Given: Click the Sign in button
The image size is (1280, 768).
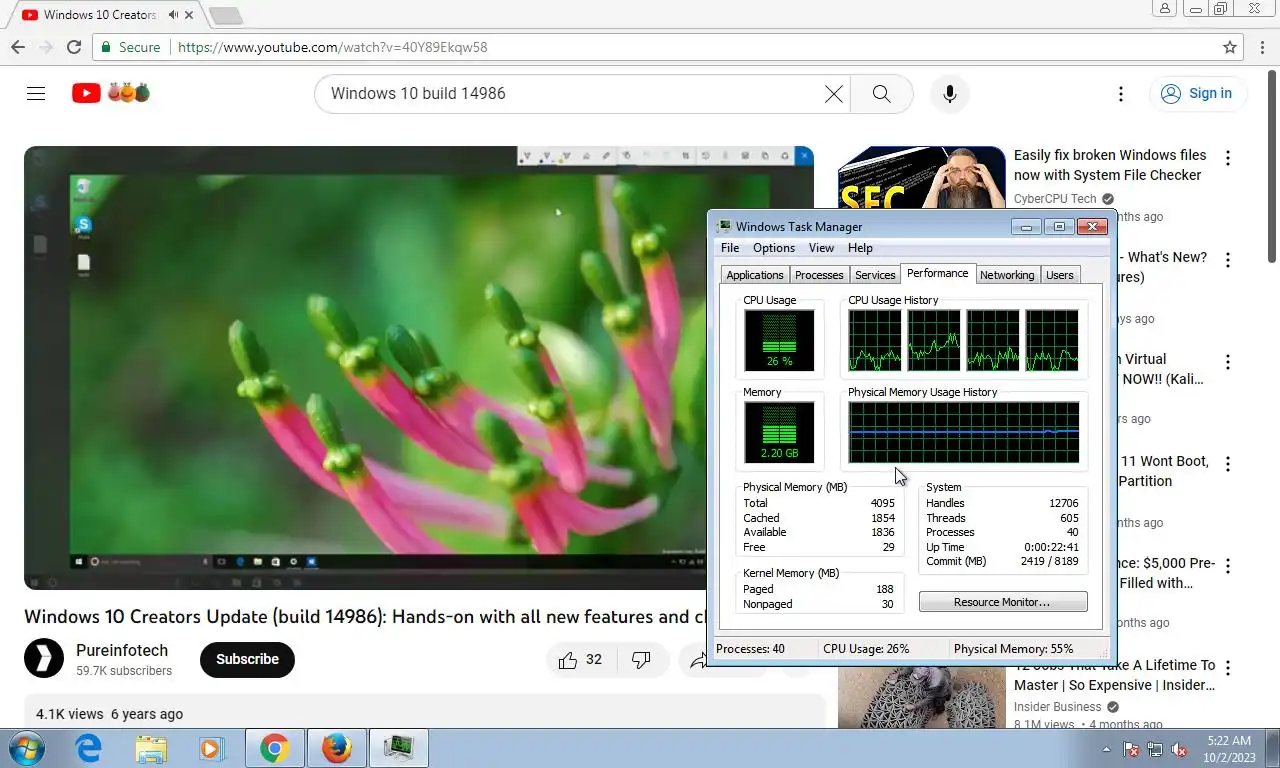Looking at the screenshot, I should click(1198, 94).
